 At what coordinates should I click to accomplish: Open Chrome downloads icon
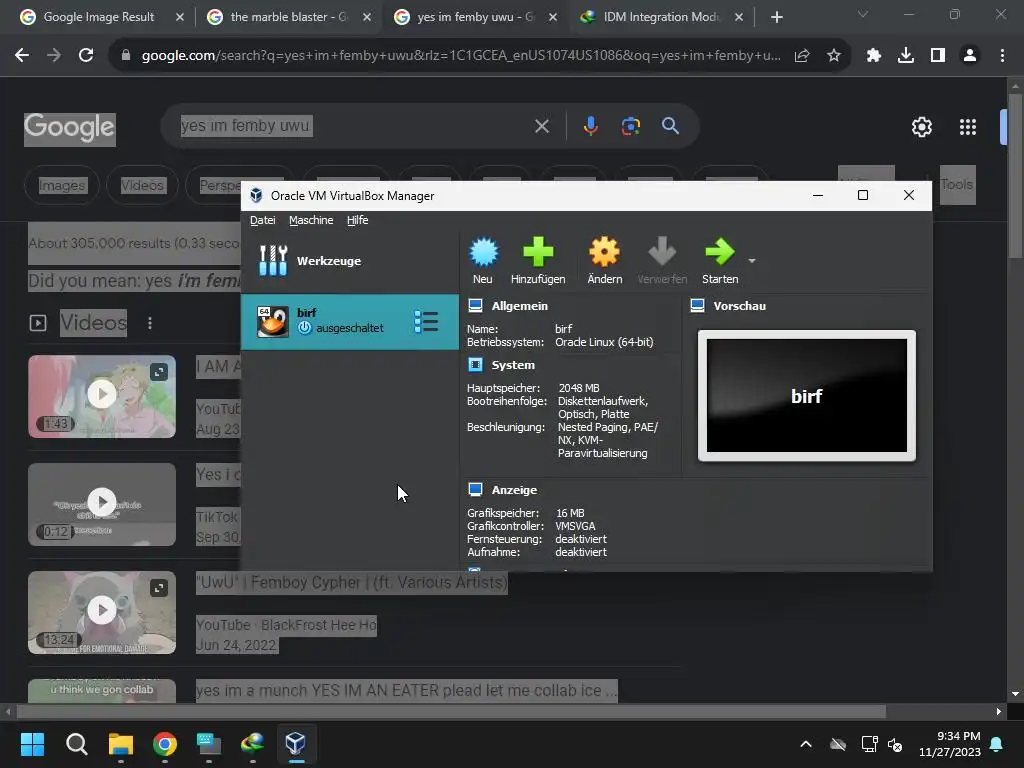[906, 56]
